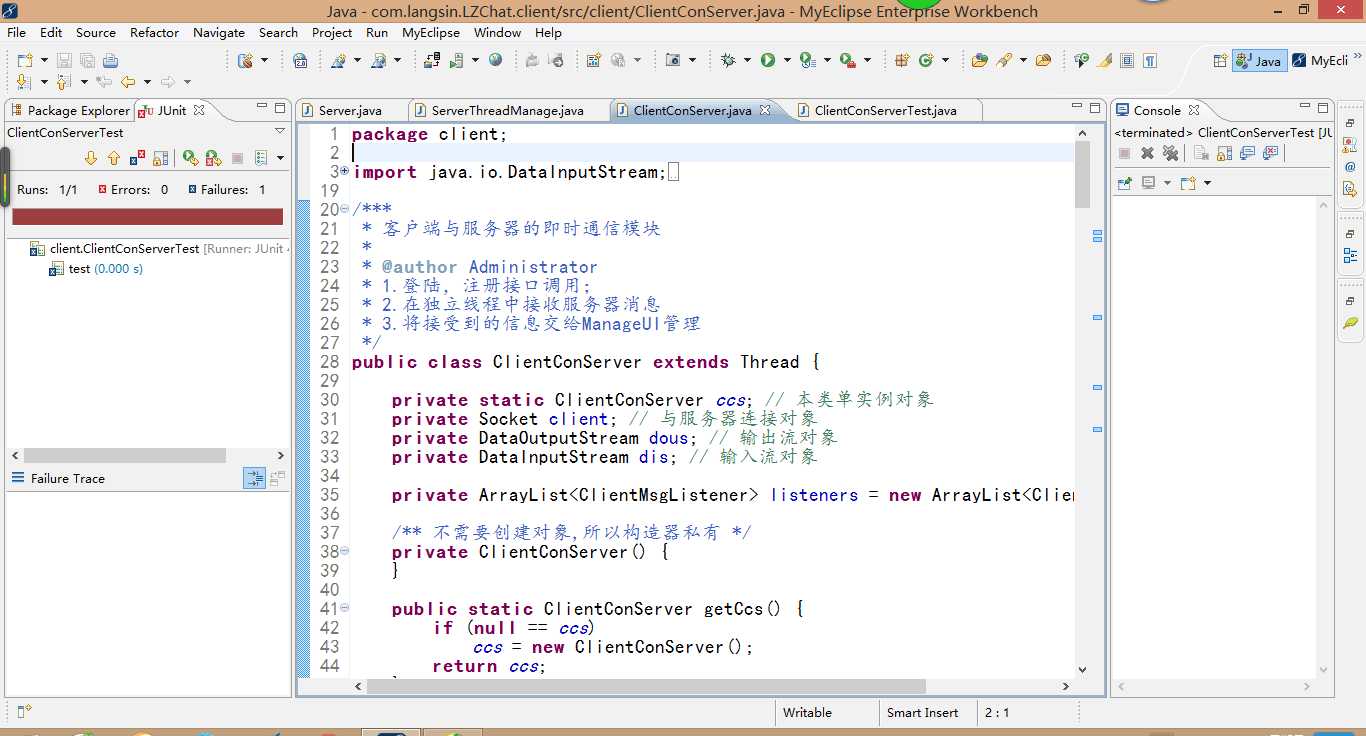Close the ClientConServer.java editor tab
Screen dimensions: 1366x736
click(x=765, y=110)
